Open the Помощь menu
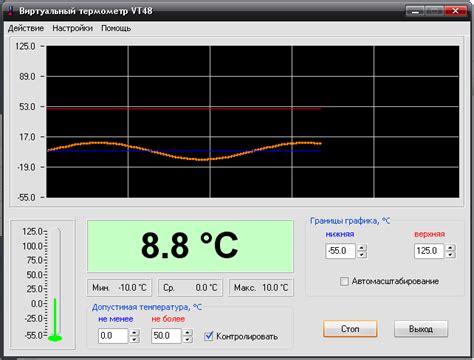Viewport: 474px width, 360px height. click(116, 28)
